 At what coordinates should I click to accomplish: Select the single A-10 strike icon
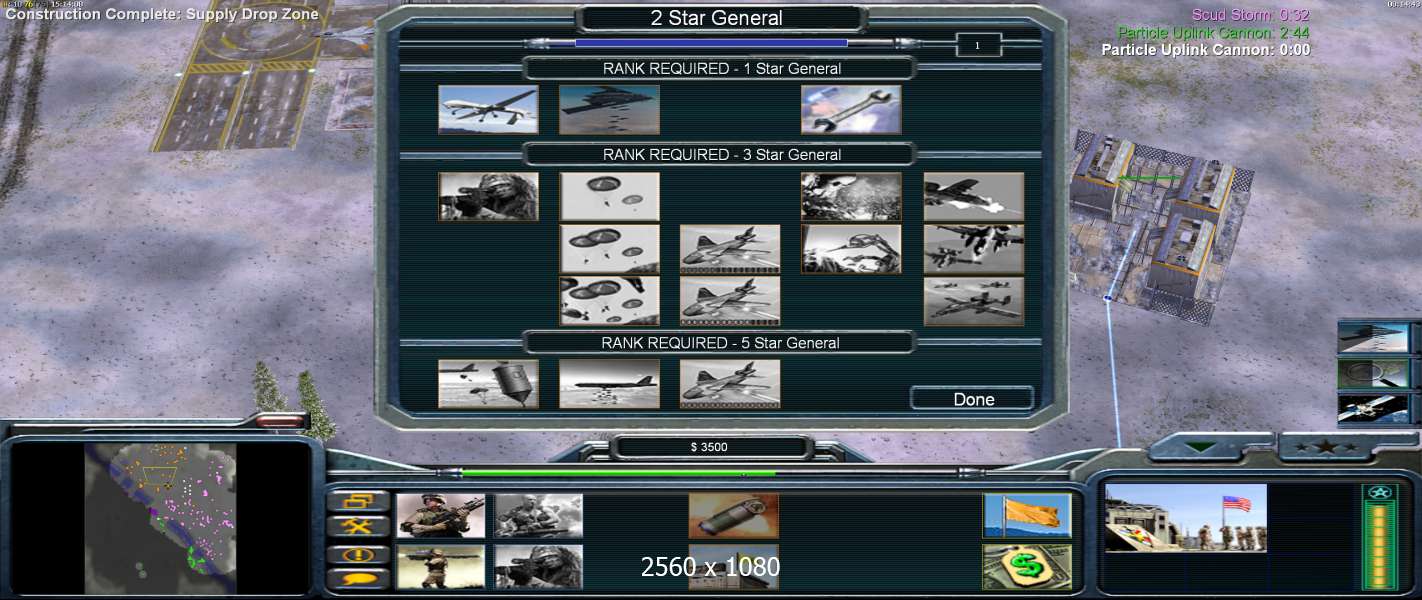(974, 196)
